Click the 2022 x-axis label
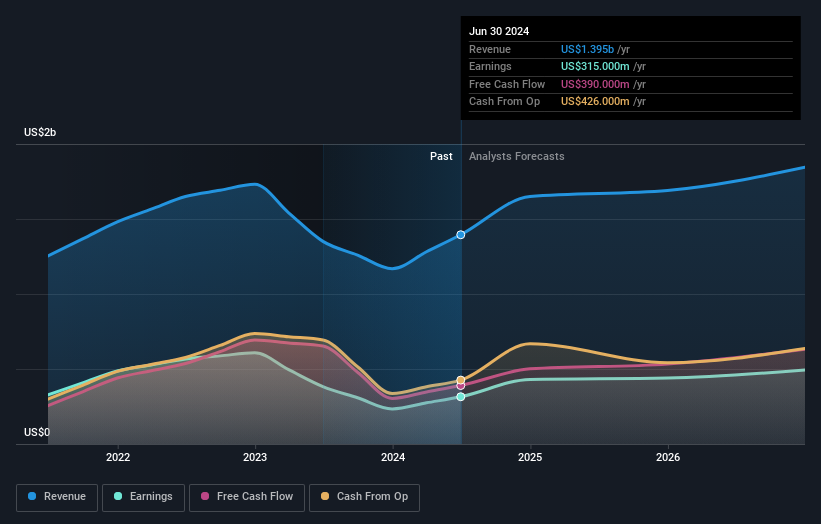 [x=118, y=458]
